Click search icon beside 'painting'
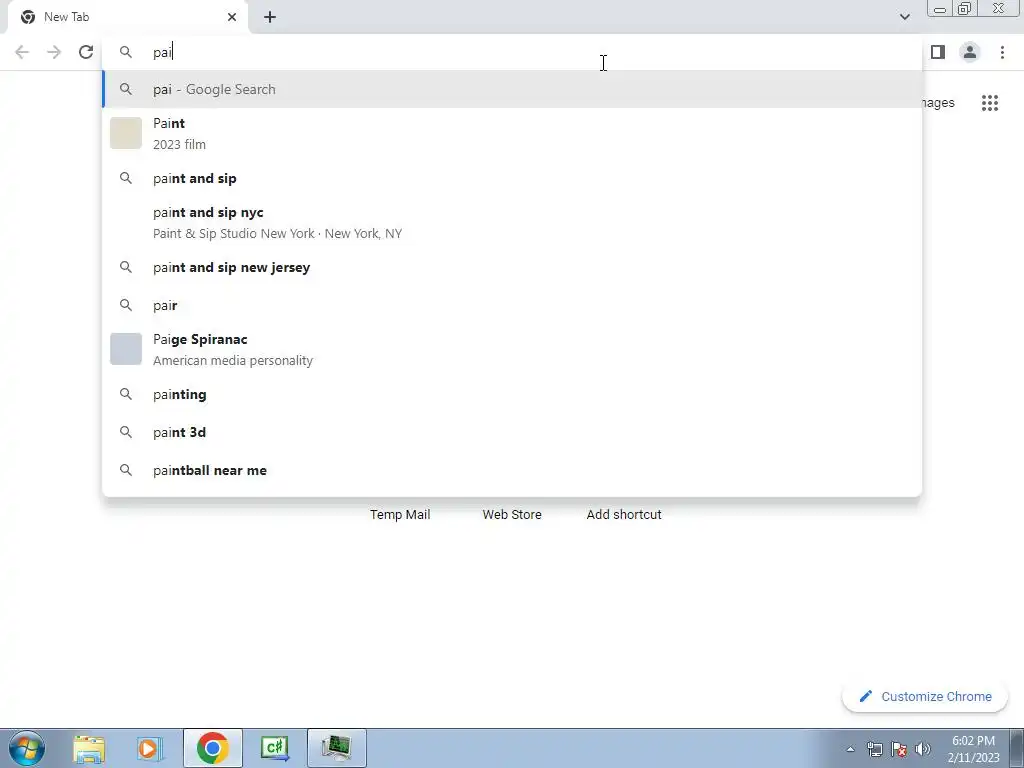This screenshot has height=768, width=1024. tap(125, 394)
